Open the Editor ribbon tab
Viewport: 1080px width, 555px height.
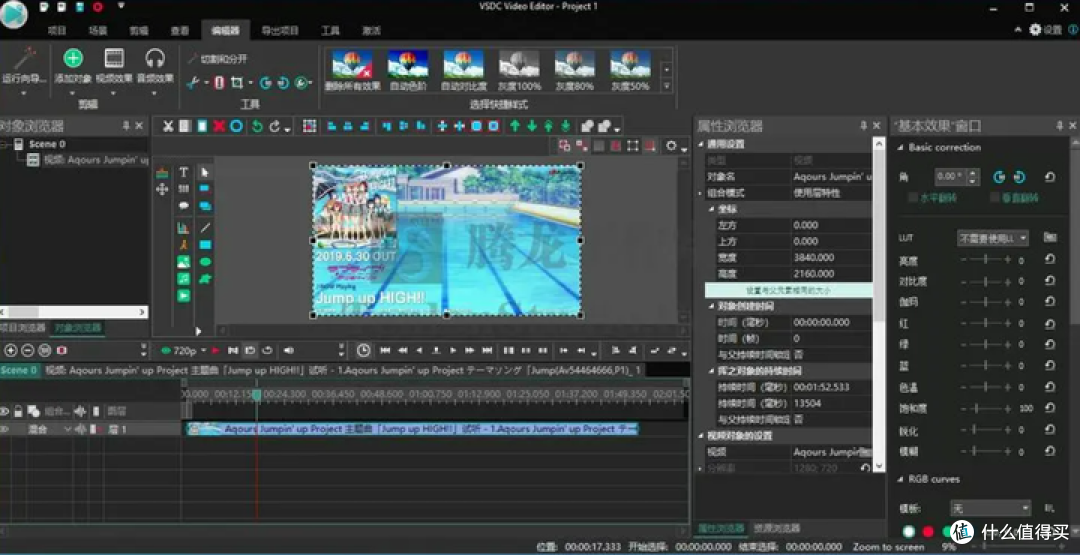pyautogui.click(x=225, y=30)
